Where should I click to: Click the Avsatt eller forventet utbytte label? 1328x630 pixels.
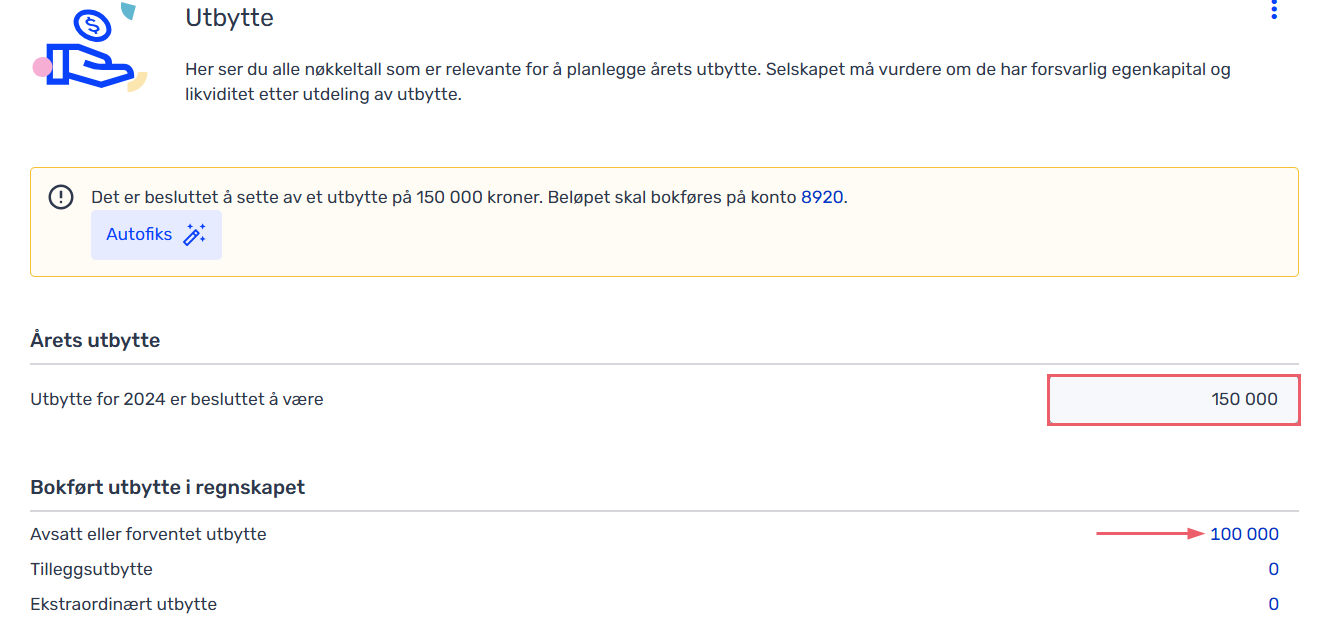pos(148,534)
